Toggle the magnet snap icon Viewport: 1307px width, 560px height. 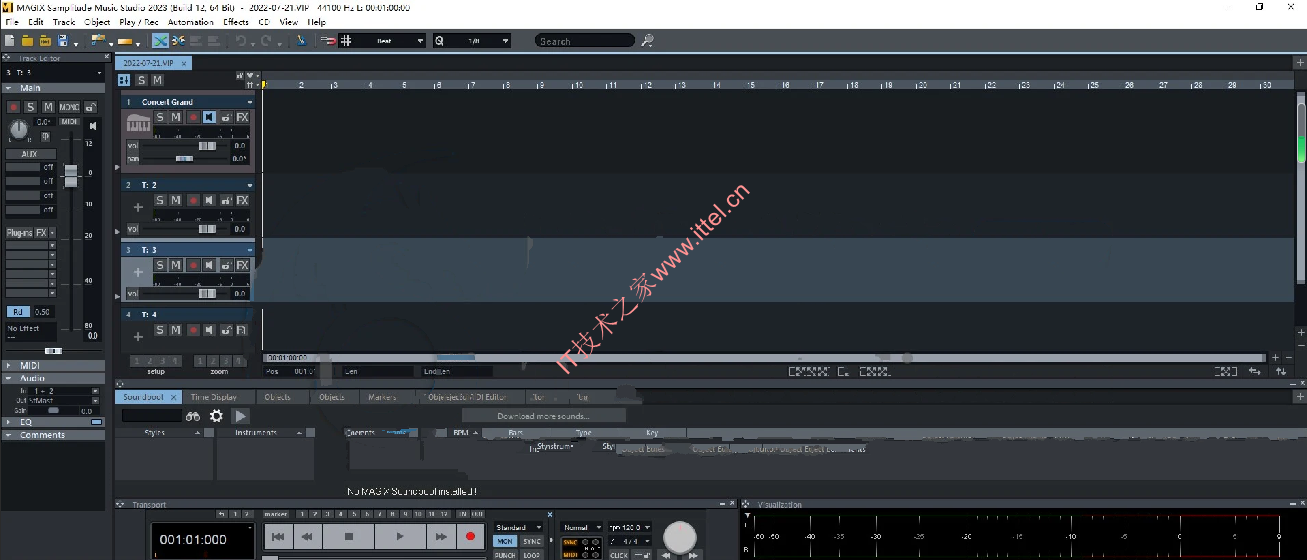[328, 41]
